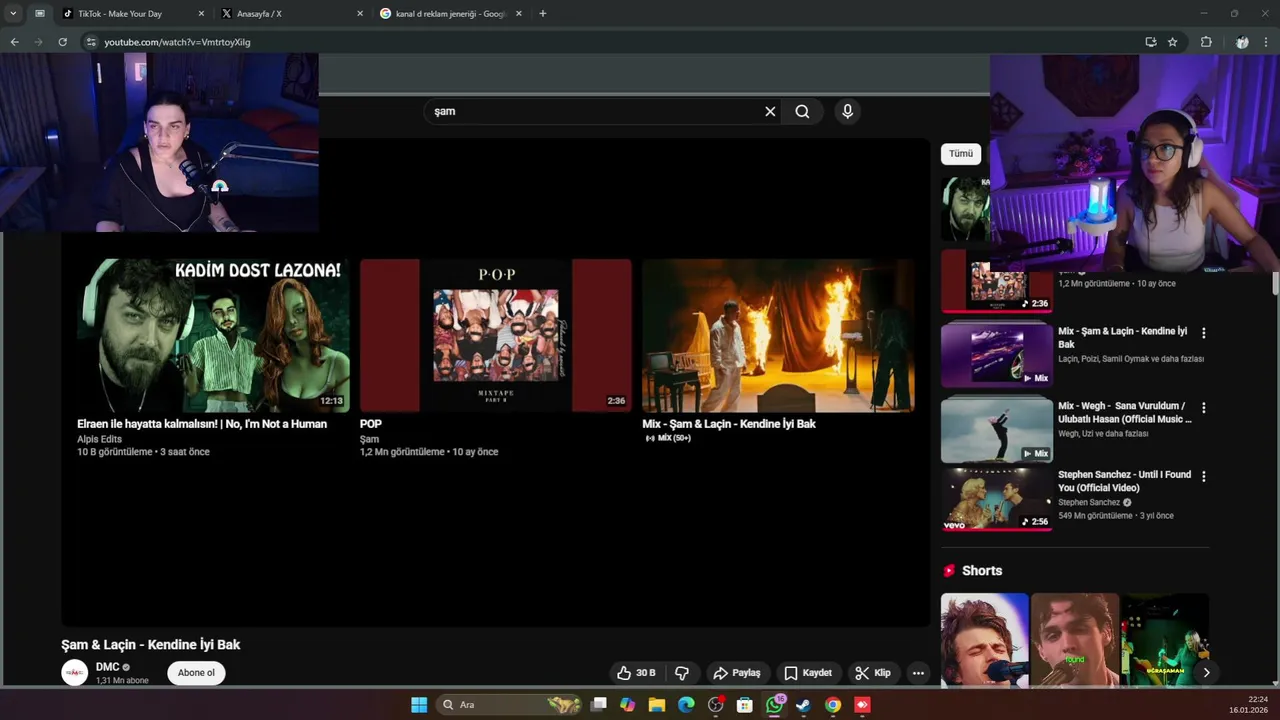Click the Windows taskbar Ara search box
This screenshot has height=720, width=1280.
pos(510,705)
